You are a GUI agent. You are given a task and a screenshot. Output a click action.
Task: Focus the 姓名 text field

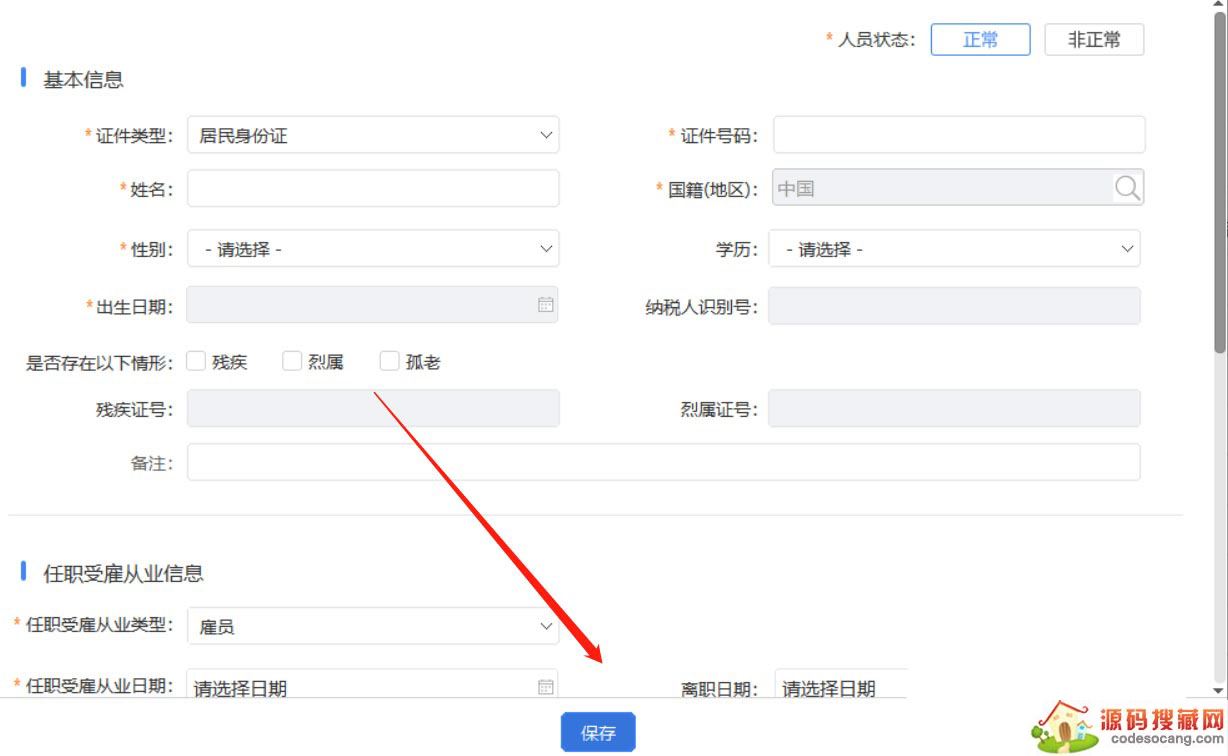[x=373, y=188]
